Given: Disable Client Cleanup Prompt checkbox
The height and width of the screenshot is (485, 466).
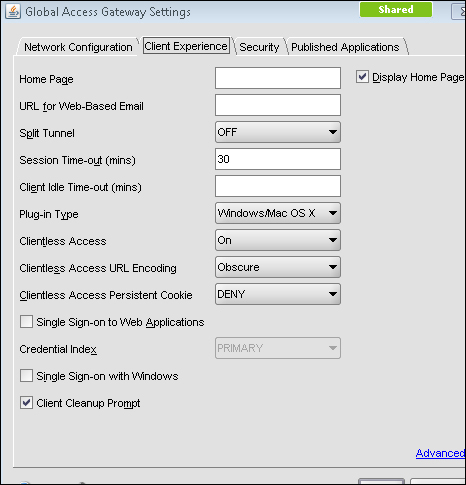Looking at the screenshot, I should (x=26, y=403).
